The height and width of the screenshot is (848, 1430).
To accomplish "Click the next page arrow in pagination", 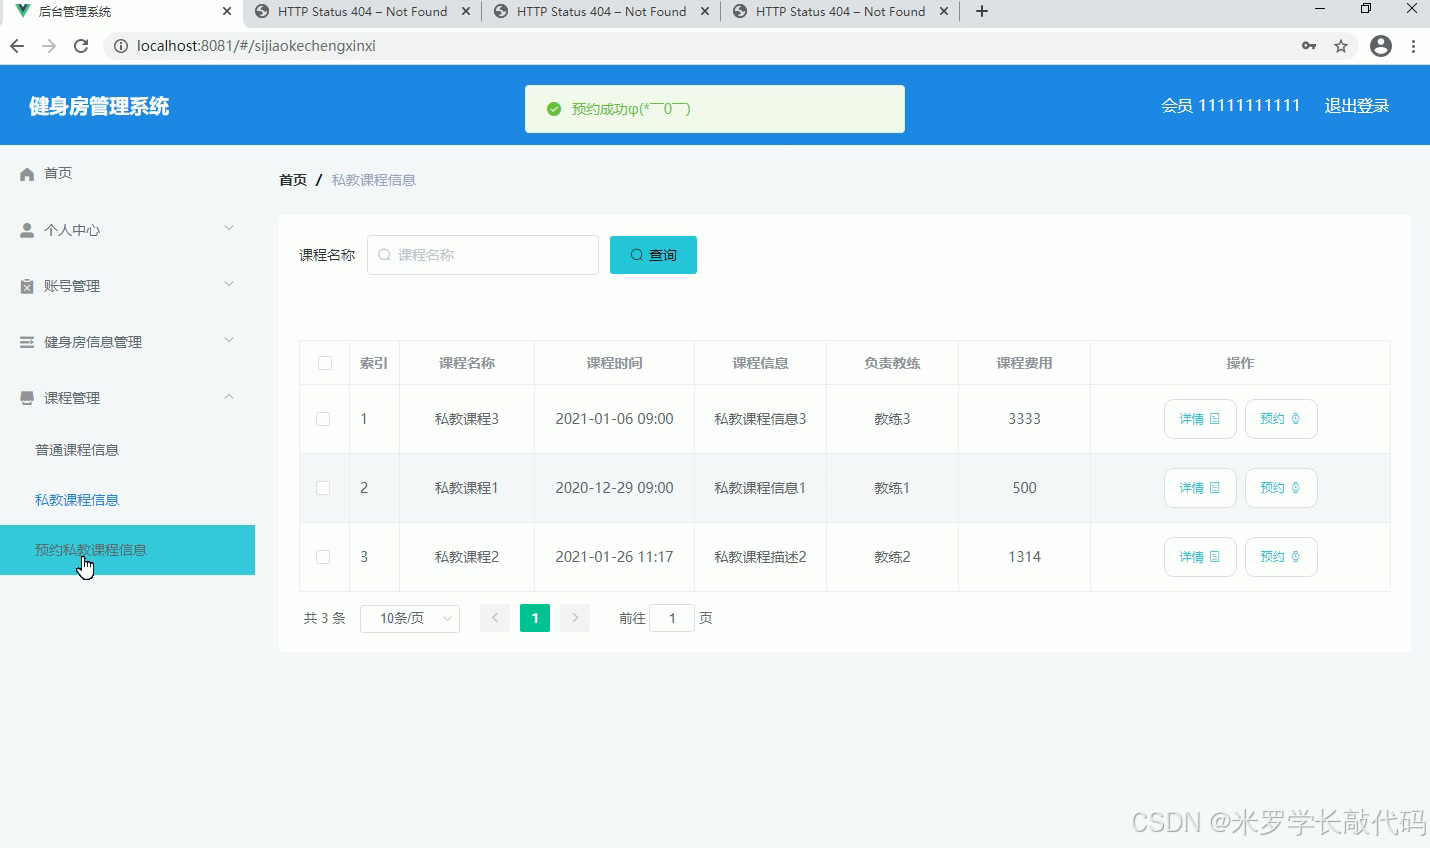I will coord(575,619).
